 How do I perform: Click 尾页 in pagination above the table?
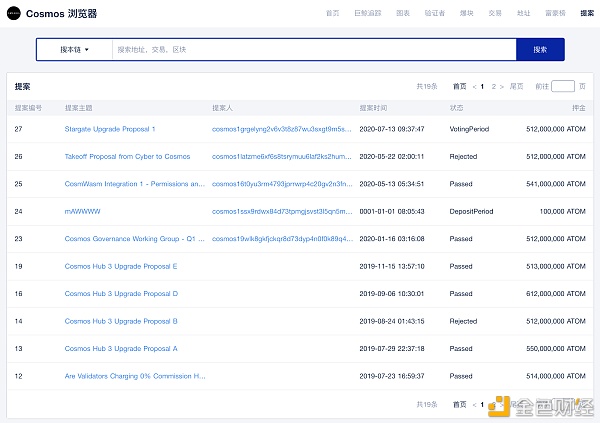tap(516, 87)
